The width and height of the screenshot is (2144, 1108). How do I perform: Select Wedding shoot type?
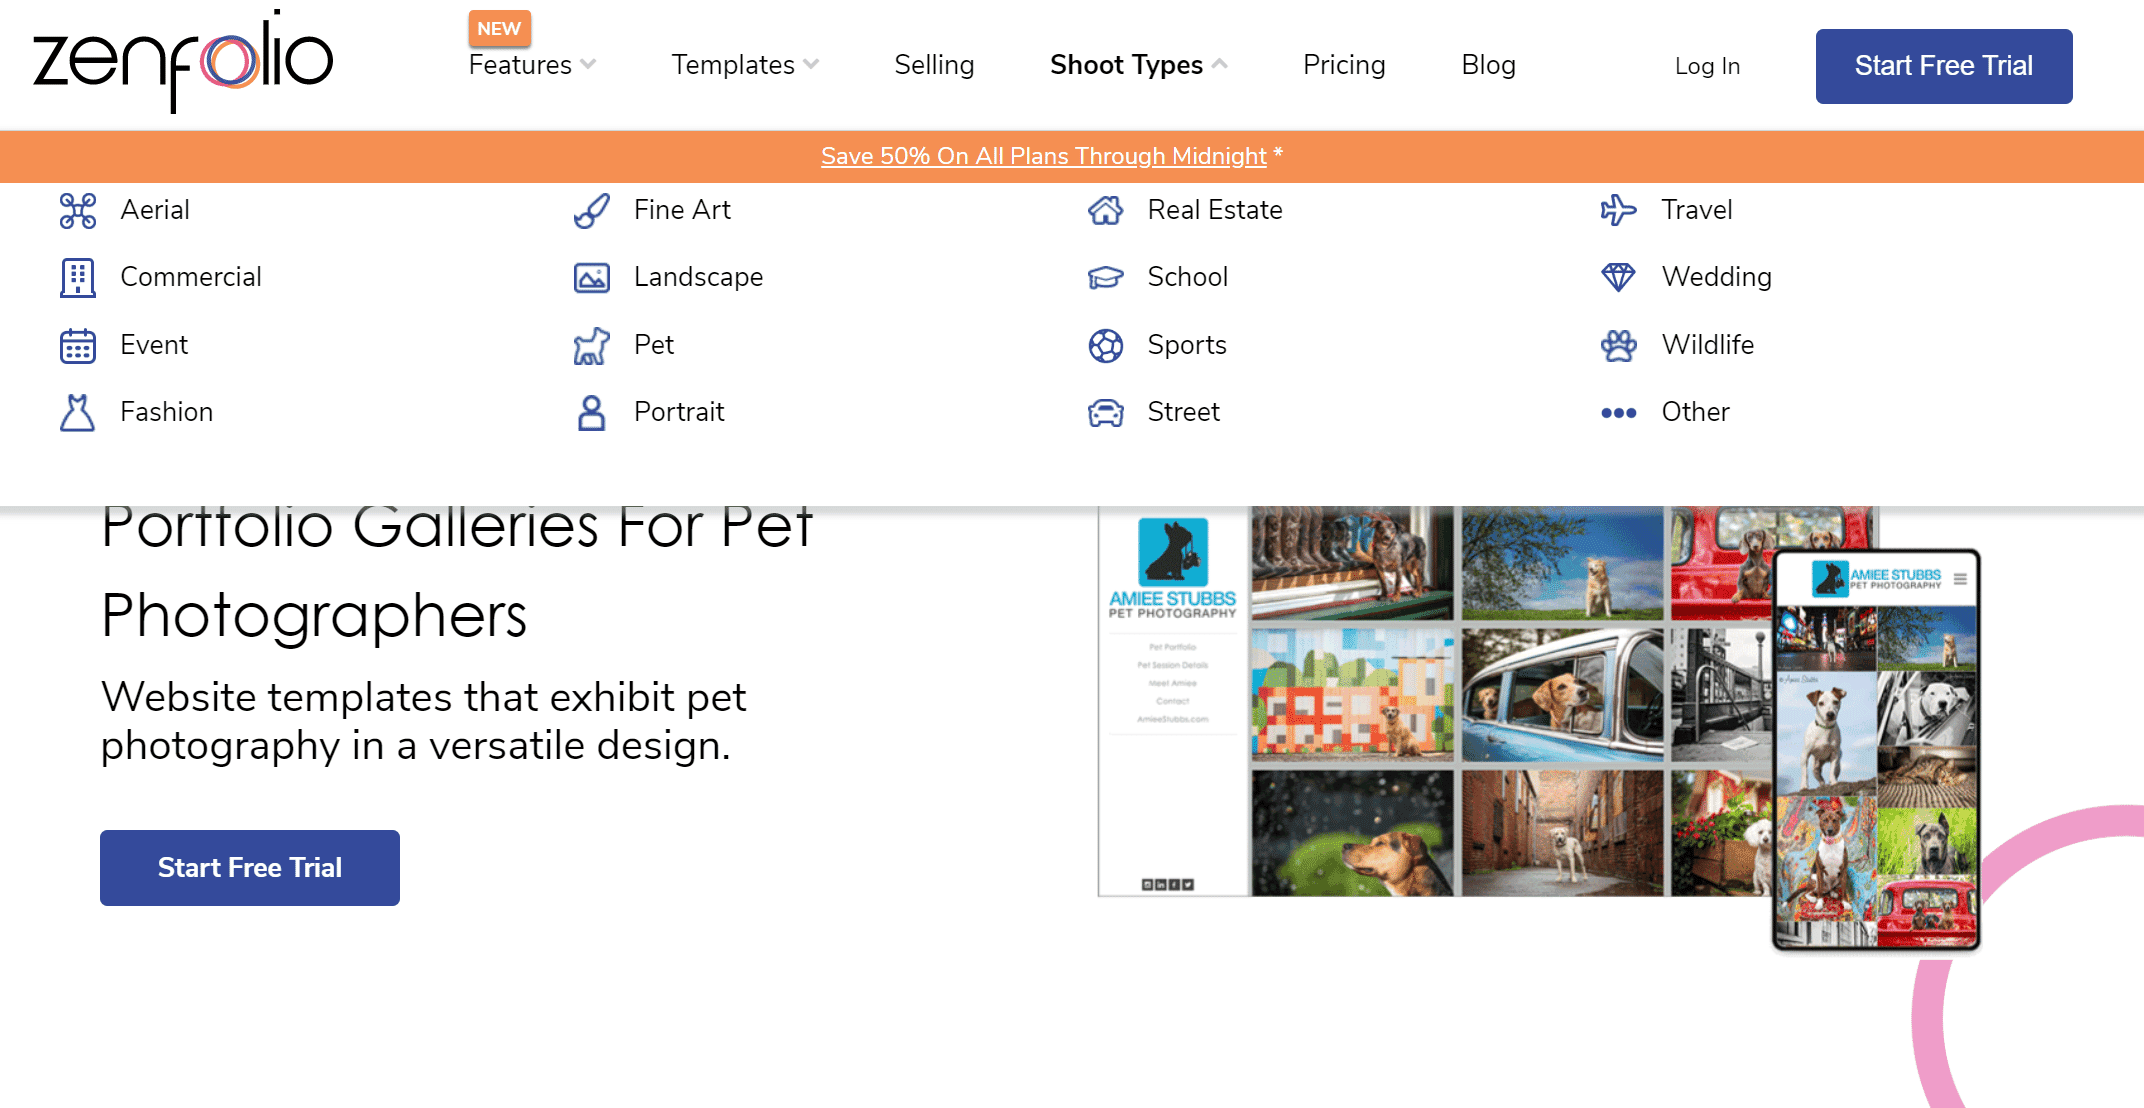click(x=1717, y=277)
